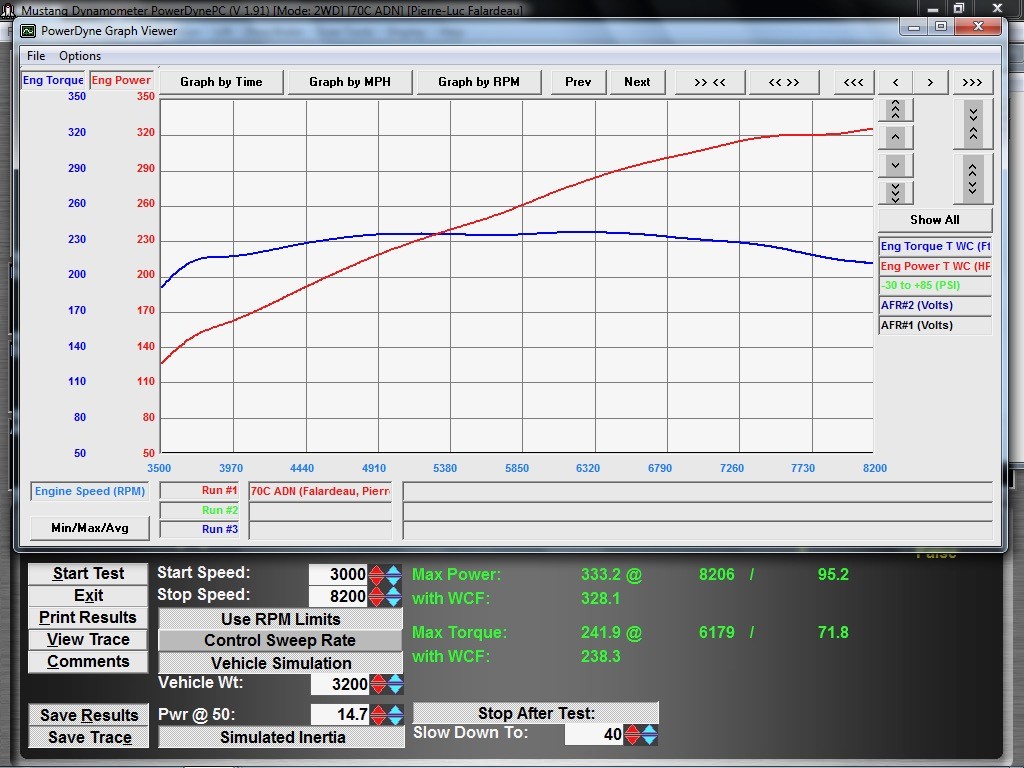
Task: Select the Run #2 label
Action: click(200, 511)
